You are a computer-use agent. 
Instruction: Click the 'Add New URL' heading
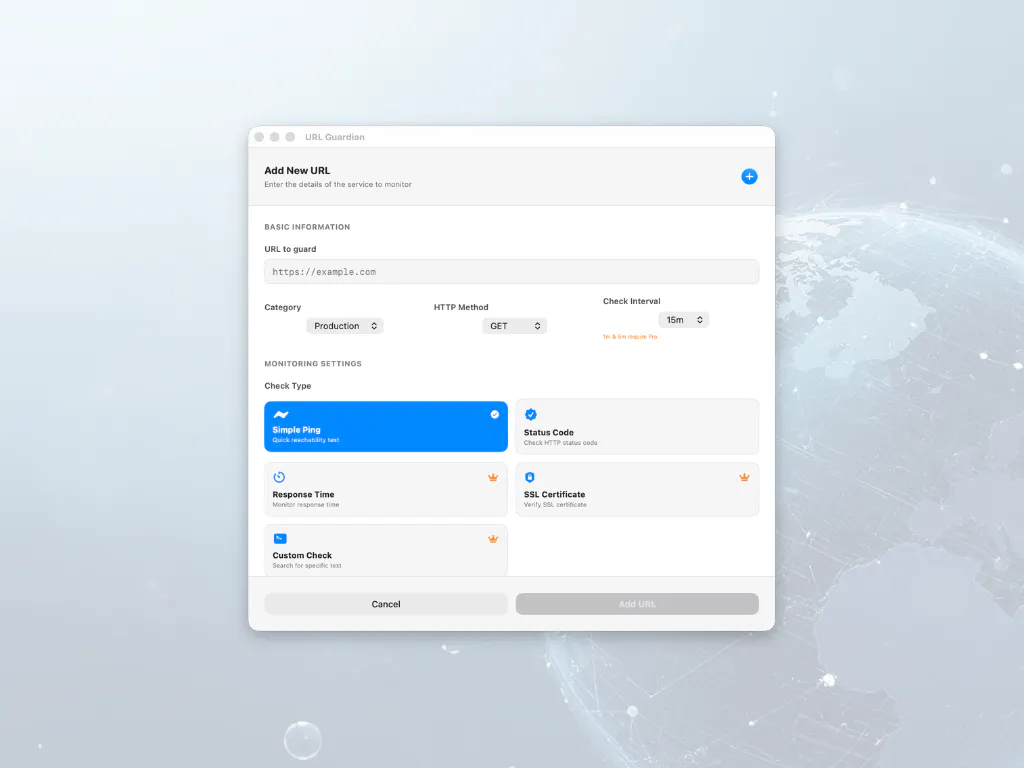297,170
